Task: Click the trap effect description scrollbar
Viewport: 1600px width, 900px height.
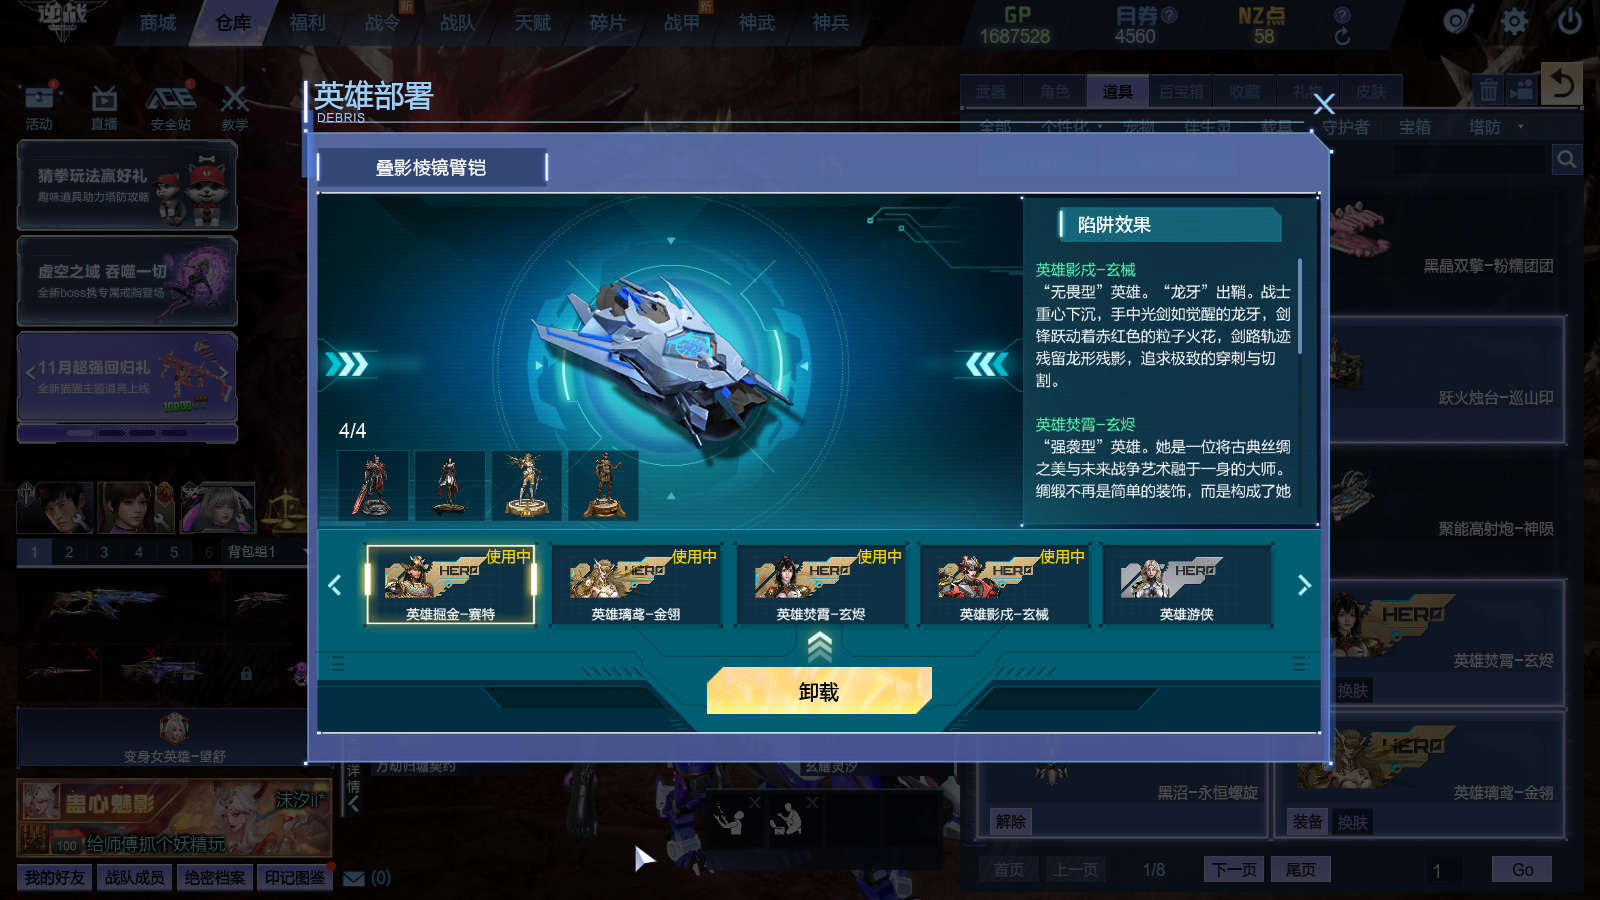Action: click(x=1300, y=306)
